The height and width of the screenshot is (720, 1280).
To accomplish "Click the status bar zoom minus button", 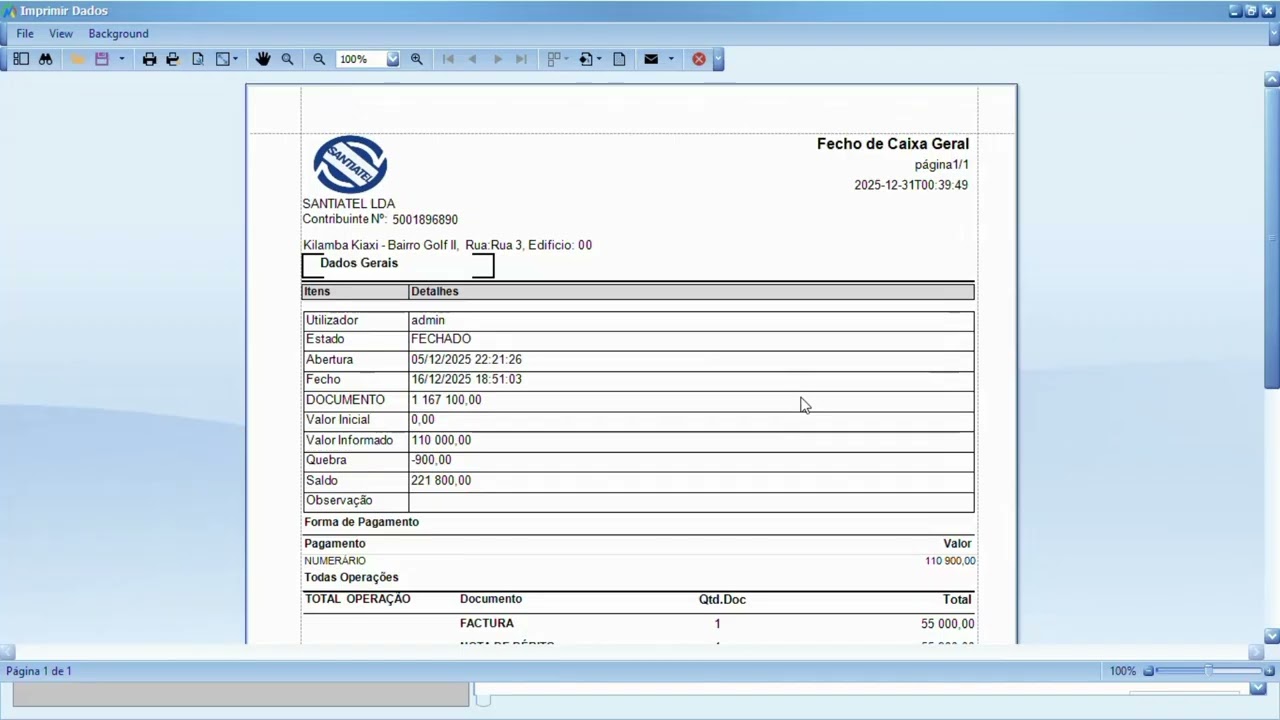I will point(1149,671).
